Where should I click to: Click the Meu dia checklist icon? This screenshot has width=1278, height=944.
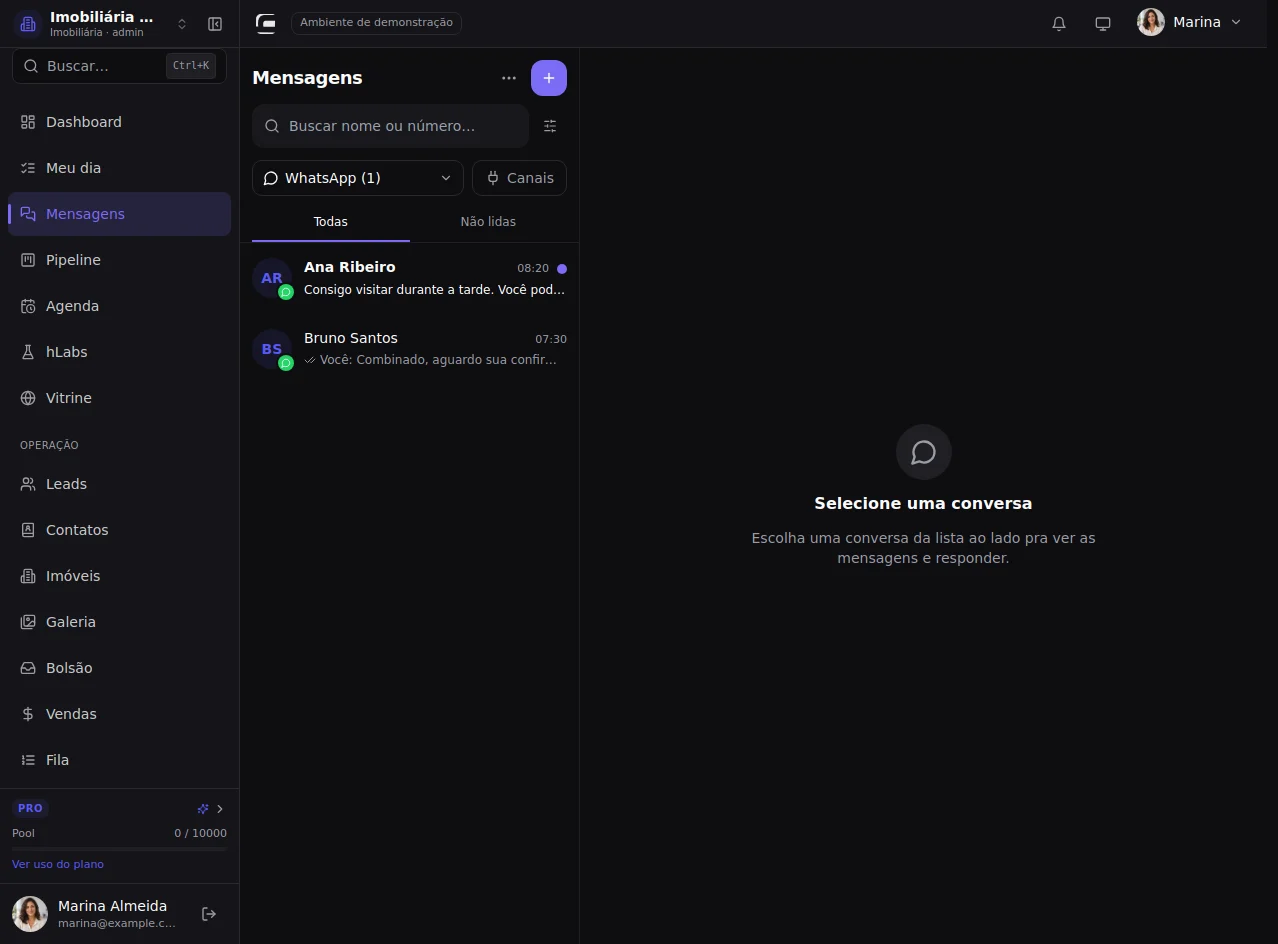click(x=28, y=168)
